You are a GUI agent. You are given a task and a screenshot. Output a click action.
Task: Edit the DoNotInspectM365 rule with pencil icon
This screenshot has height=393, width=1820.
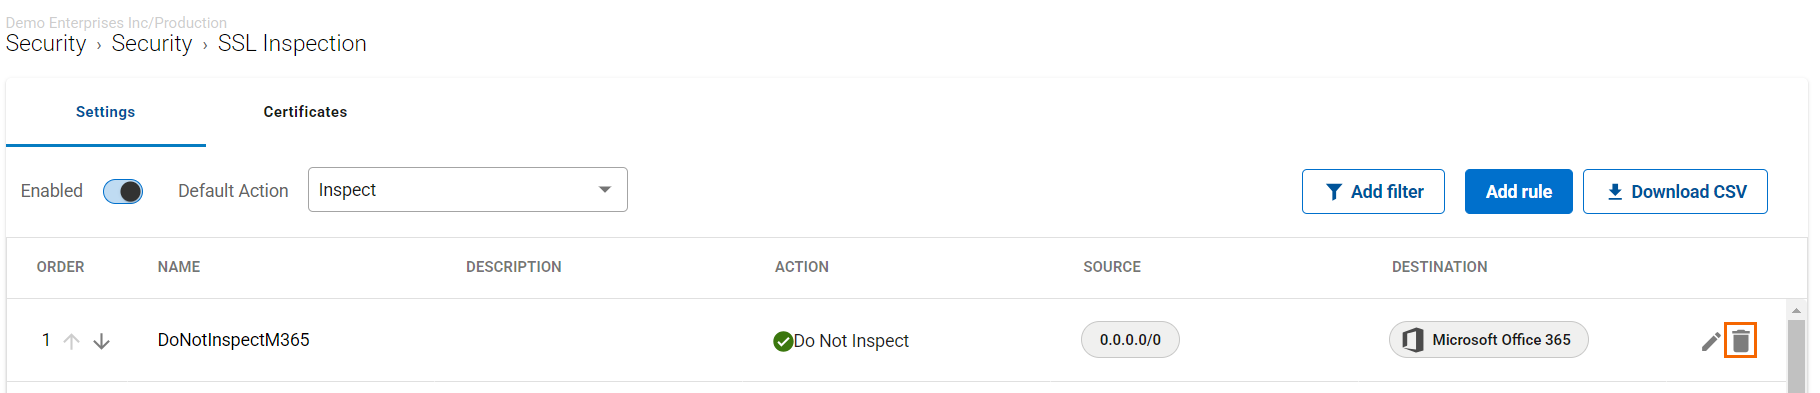pyautogui.click(x=1711, y=341)
